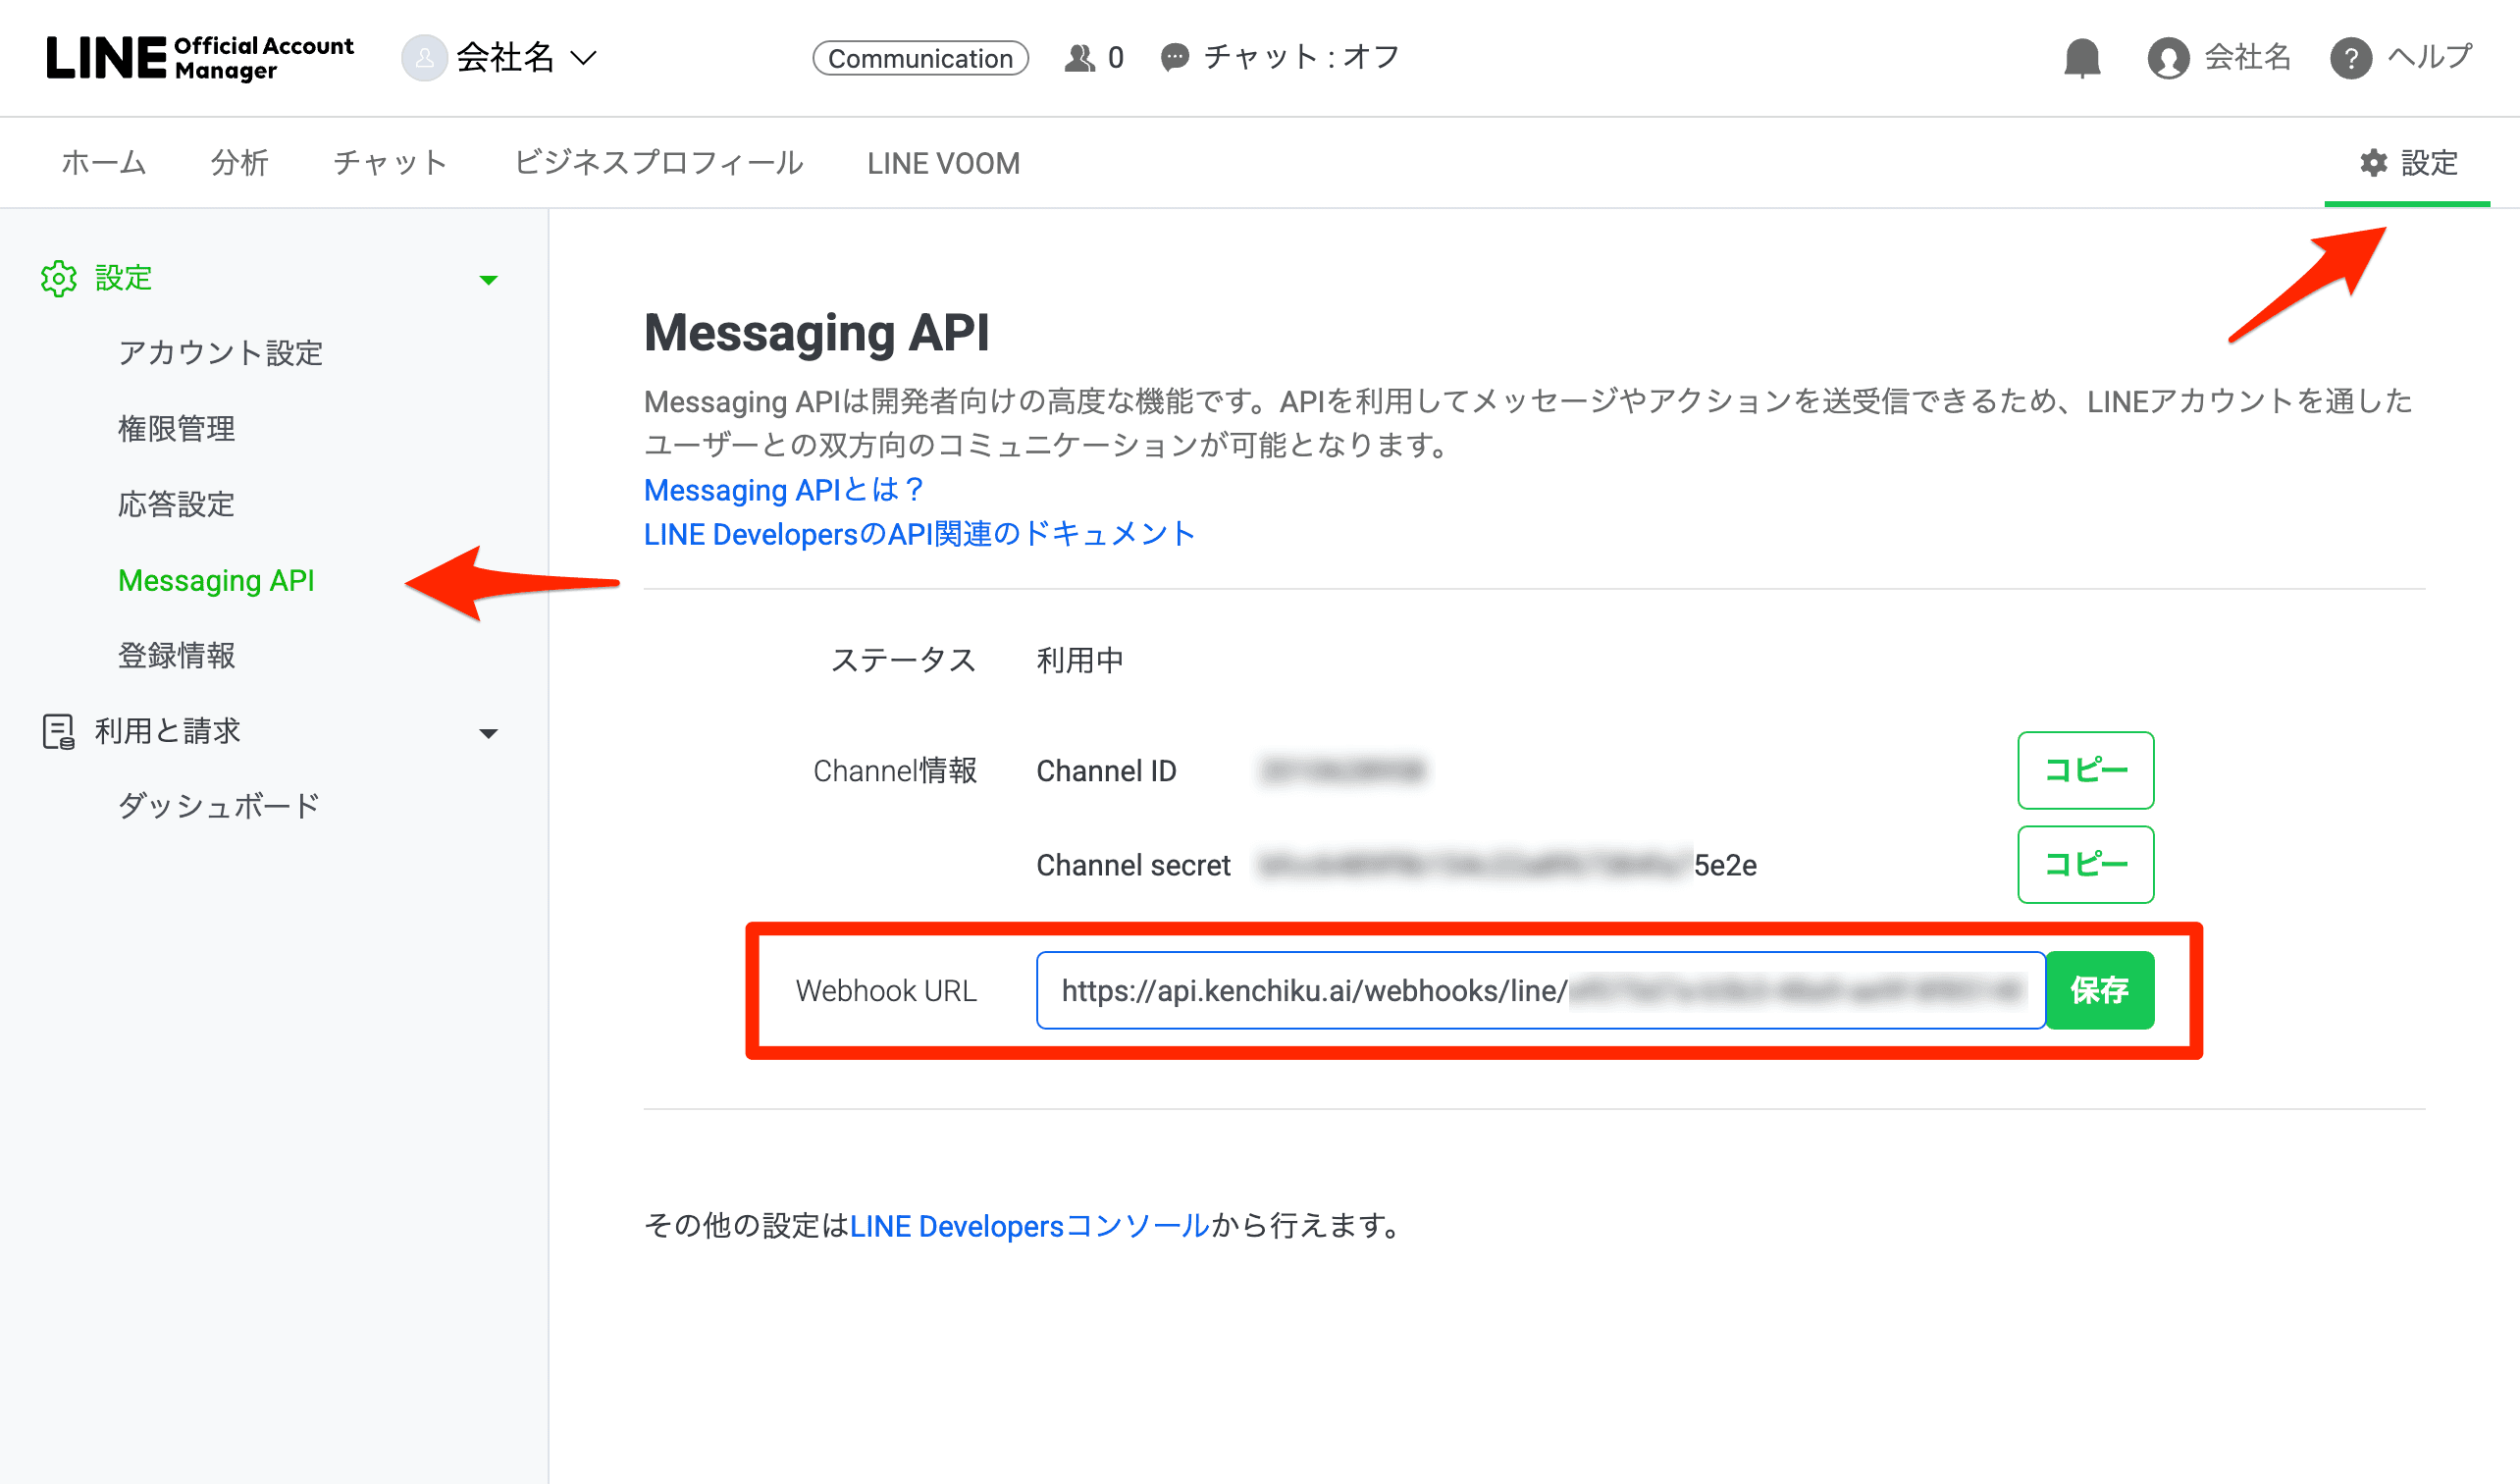Click the blurred Channel ID value
This screenshot has height=1484, width=2520.
click(x=1342, y=770)
